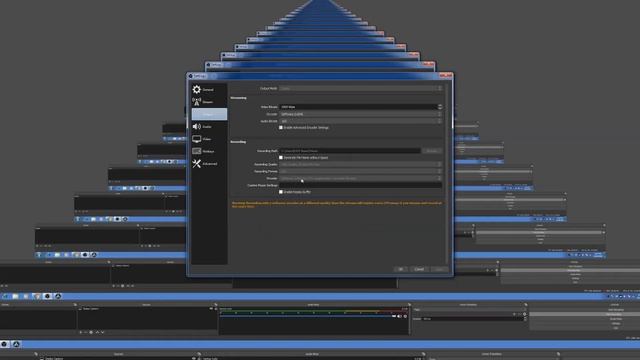Open the Audio settings speaker section

(209, 127)
